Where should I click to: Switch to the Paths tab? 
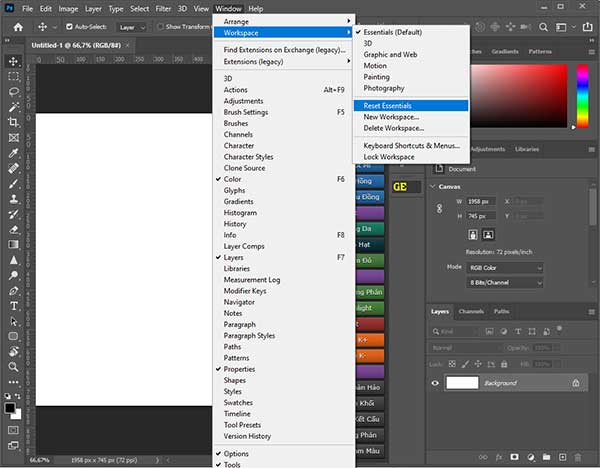501,311
